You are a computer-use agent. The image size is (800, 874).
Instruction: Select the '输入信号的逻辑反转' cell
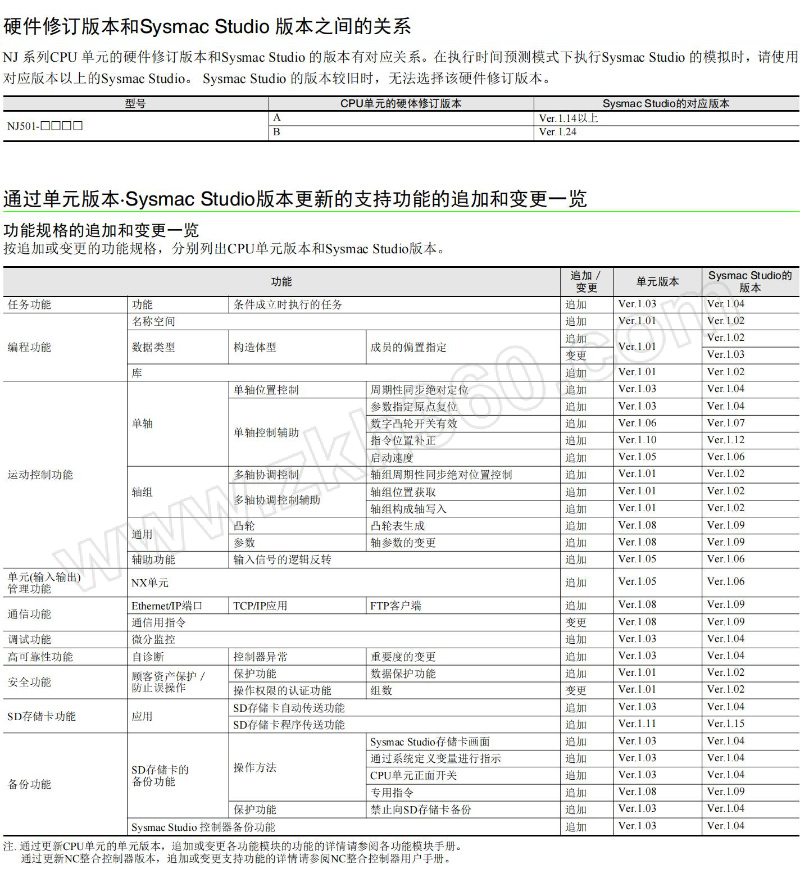(x=282, y=560)
